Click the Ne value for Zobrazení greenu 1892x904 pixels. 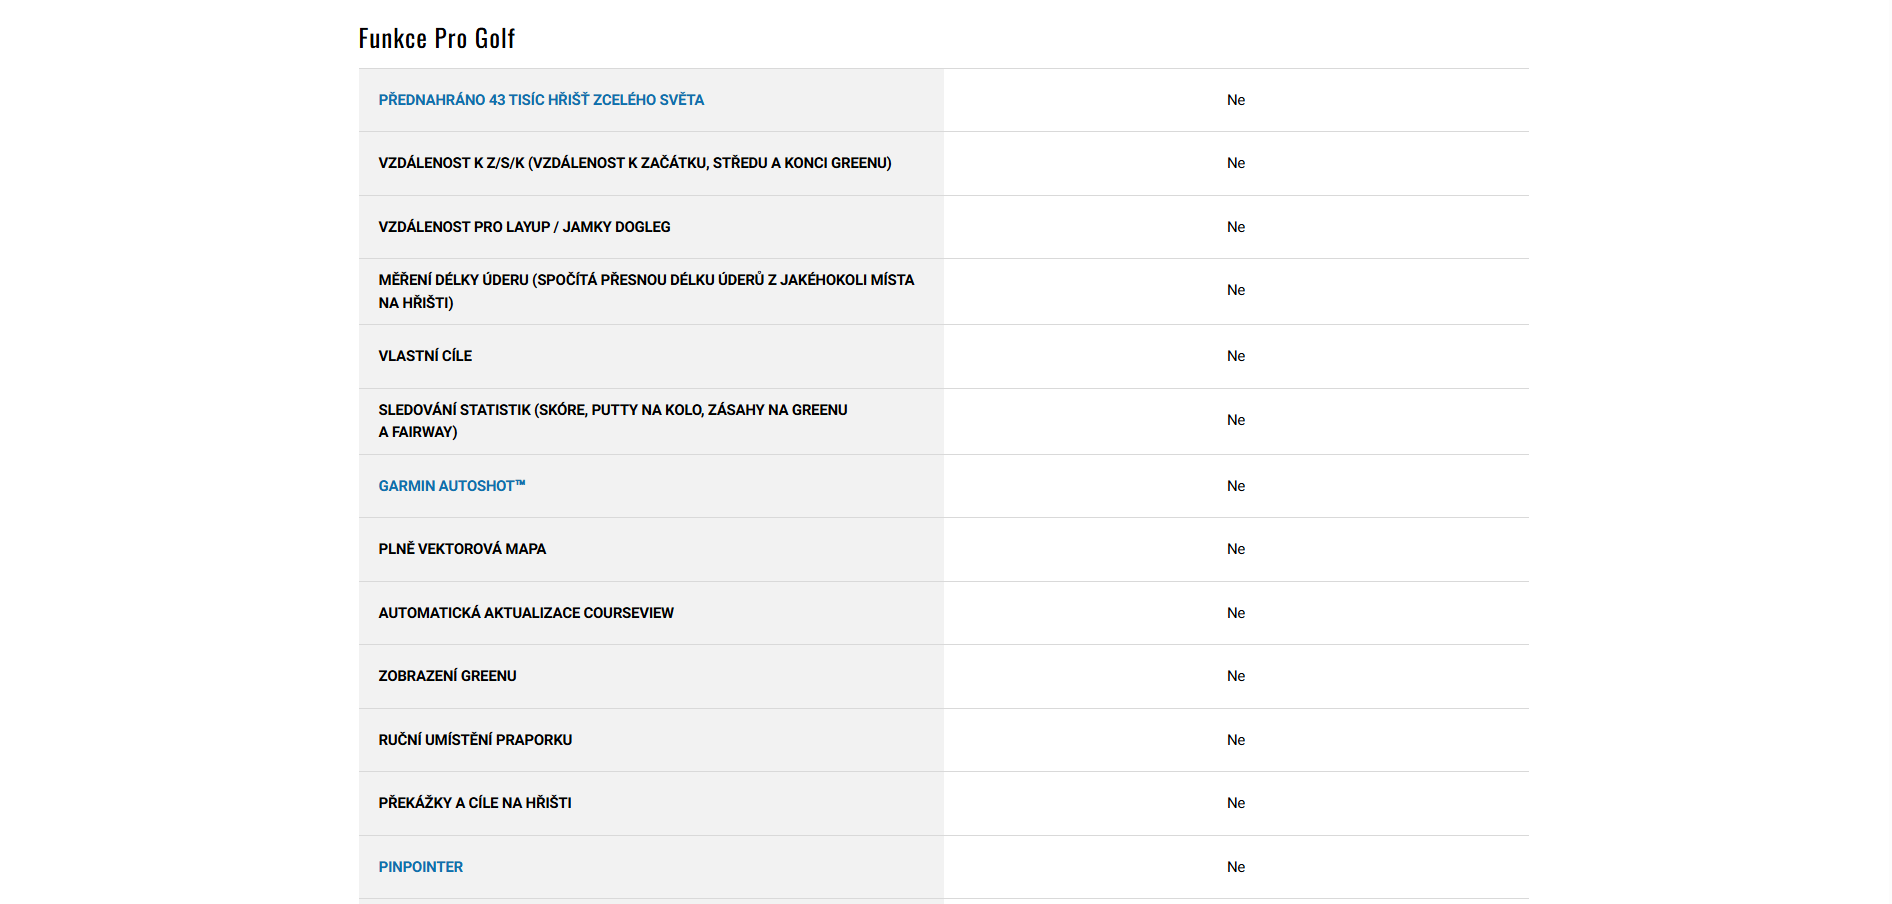(x=1236, y=676)
